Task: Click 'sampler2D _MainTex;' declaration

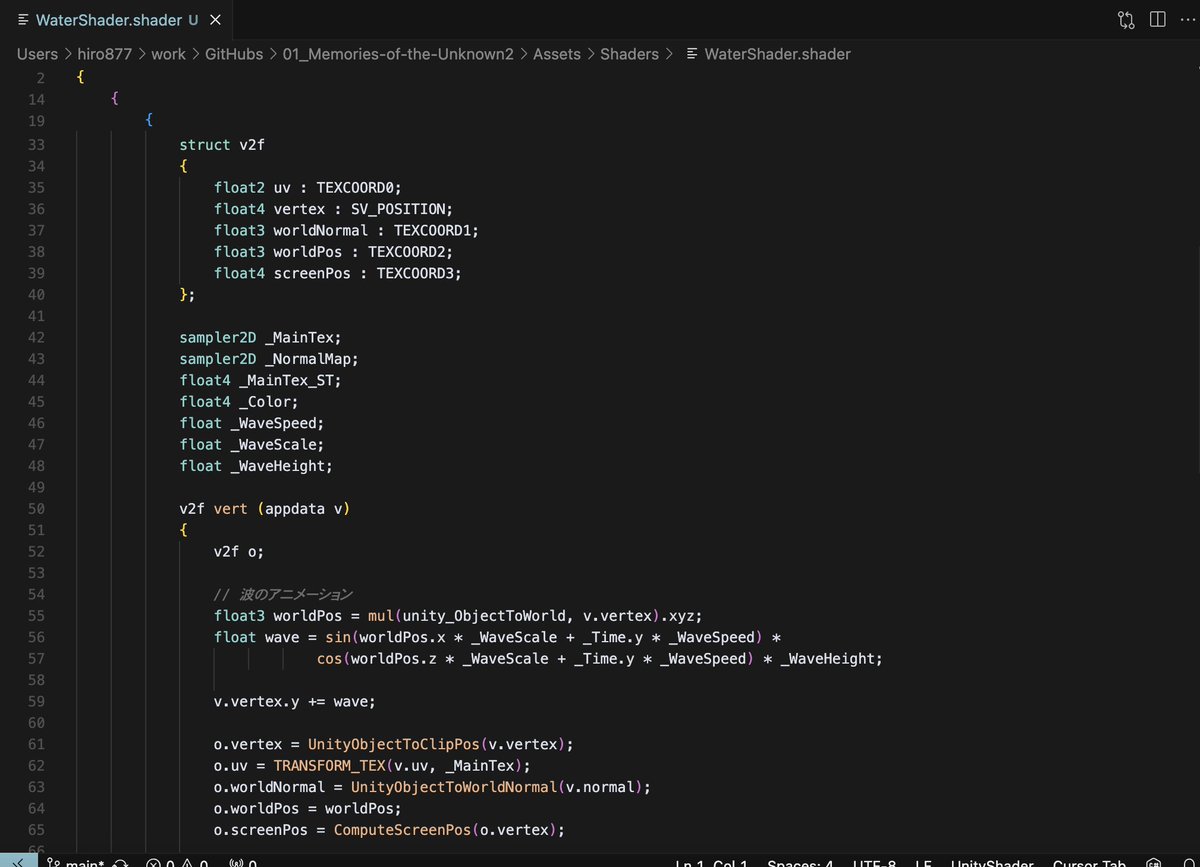Action: point(260,337)
